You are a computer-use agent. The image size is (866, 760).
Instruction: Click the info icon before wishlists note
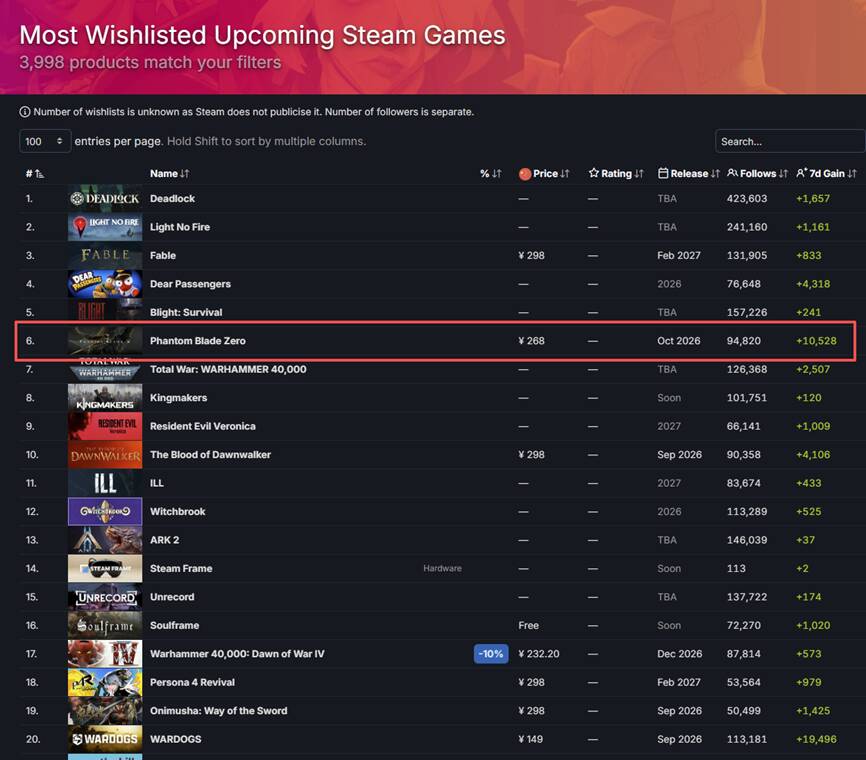pos(25,112)
